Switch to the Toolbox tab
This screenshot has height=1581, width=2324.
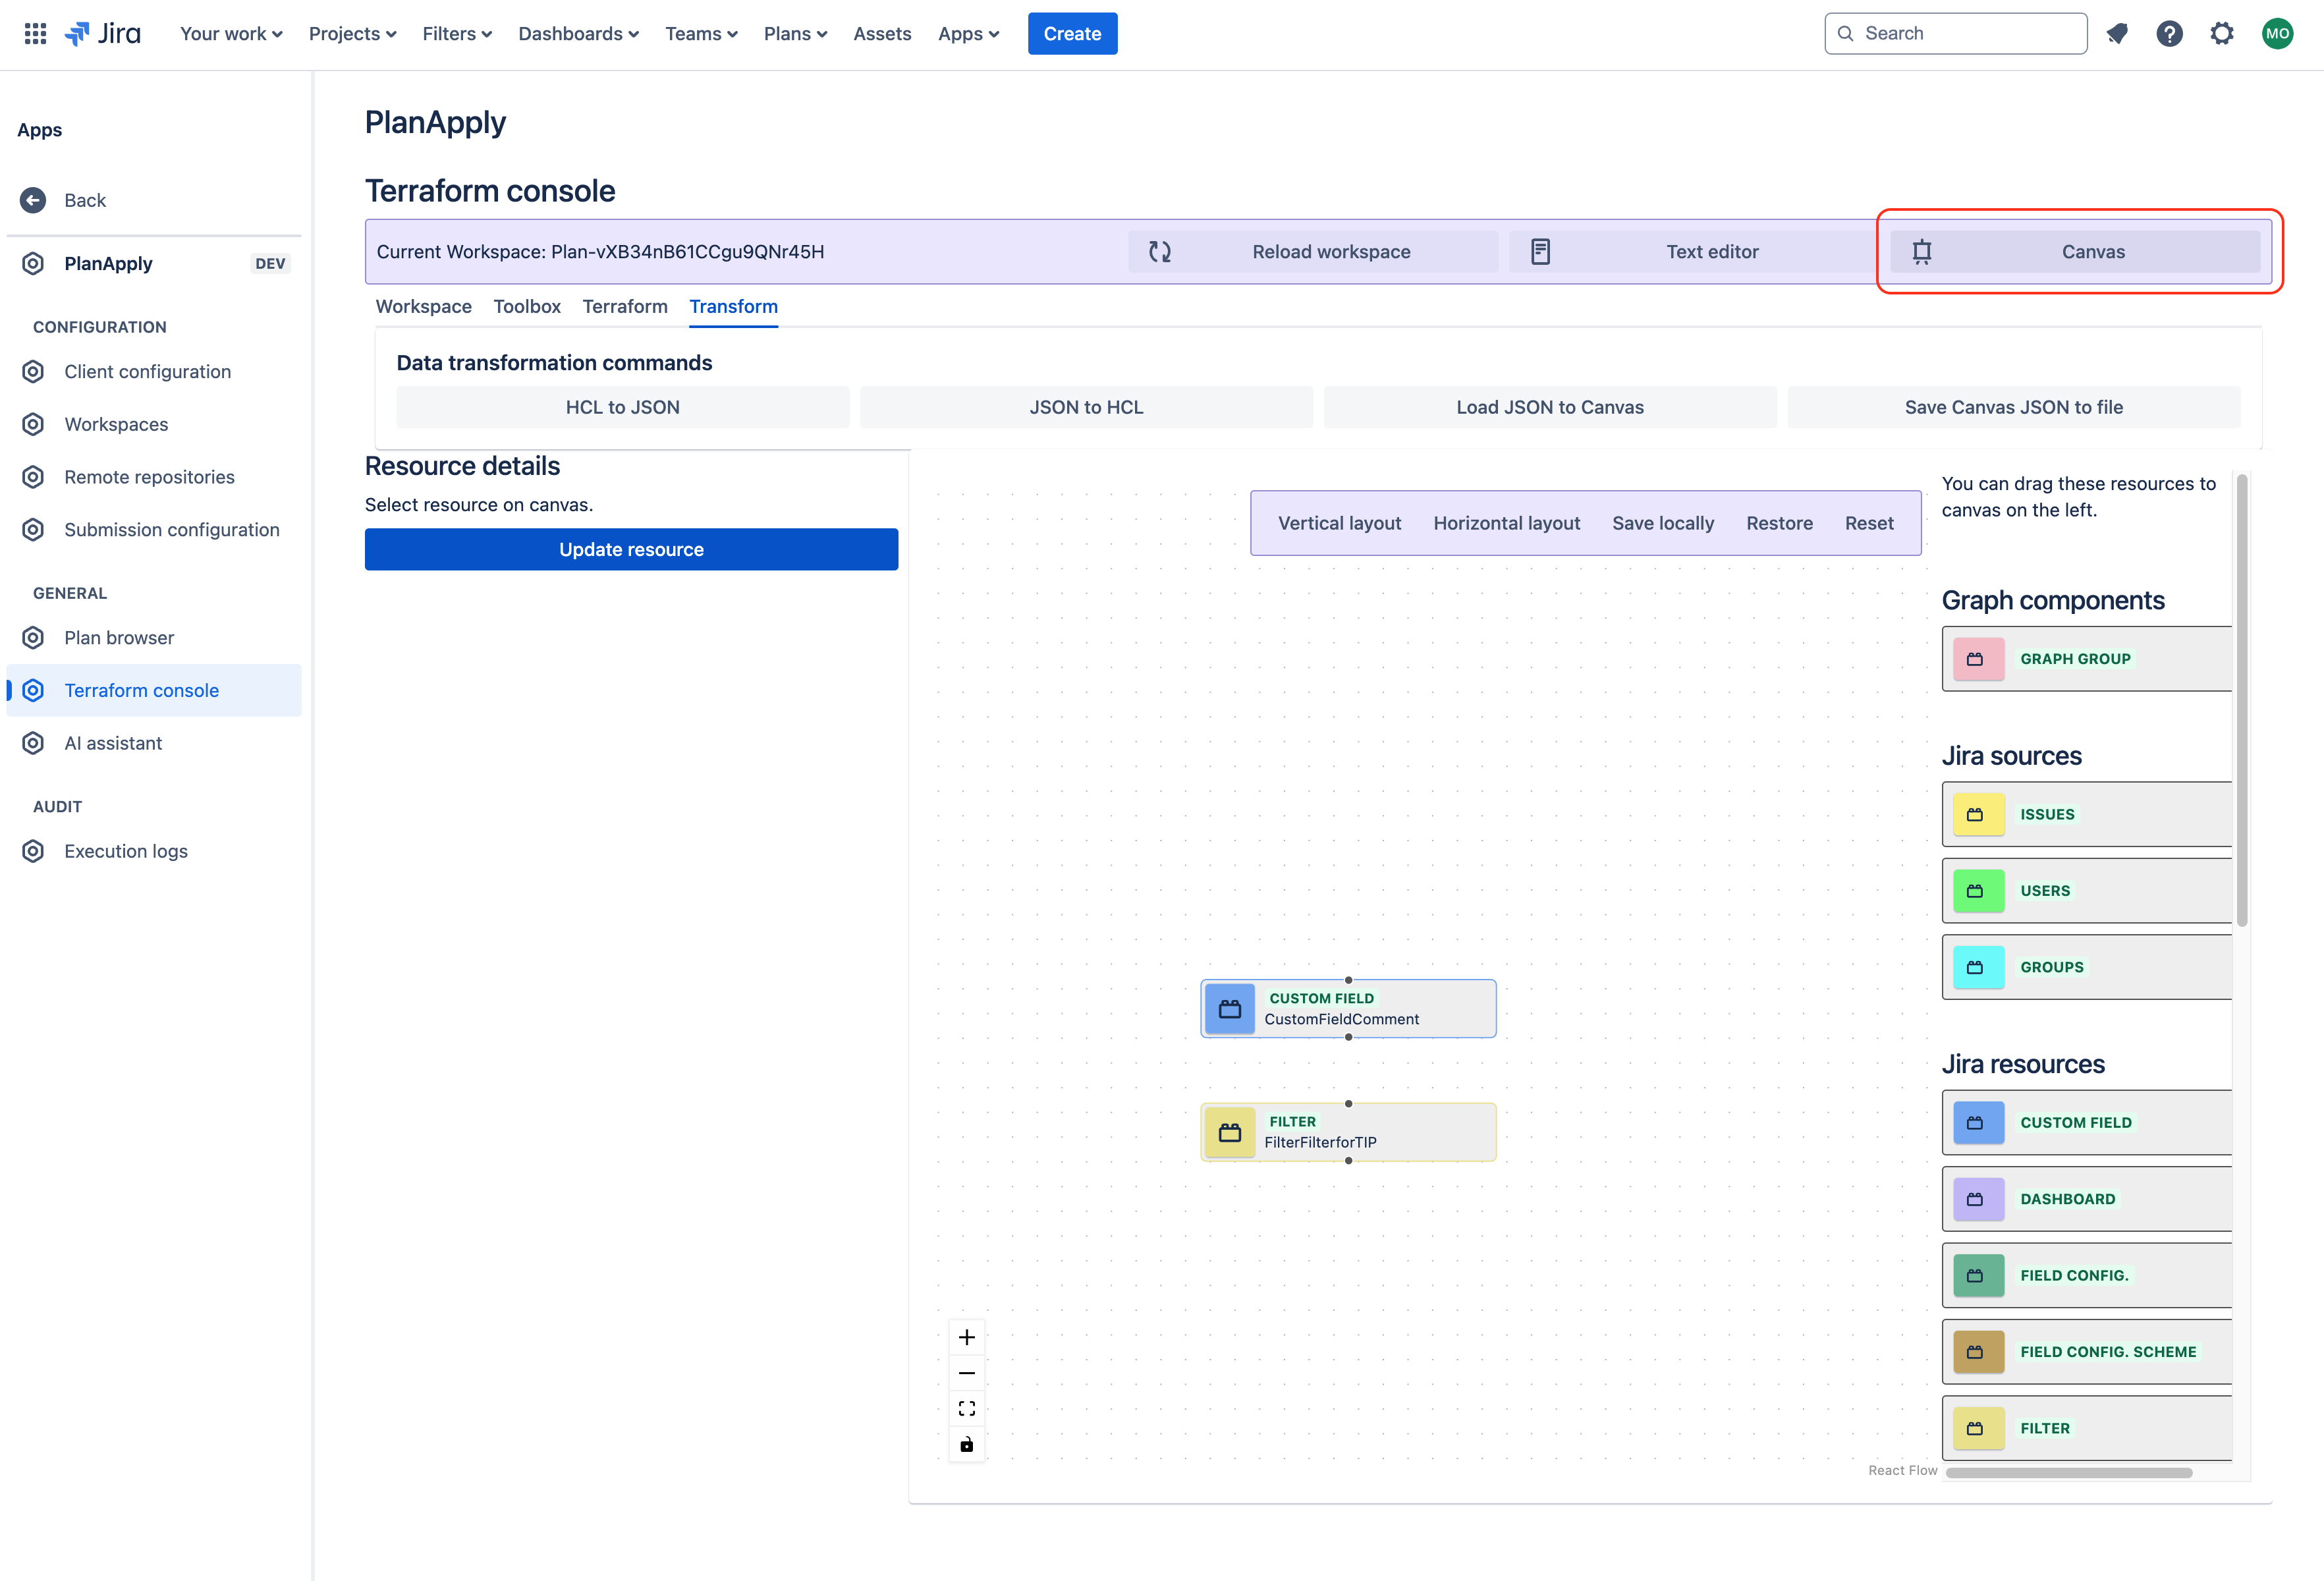point(527,306)
